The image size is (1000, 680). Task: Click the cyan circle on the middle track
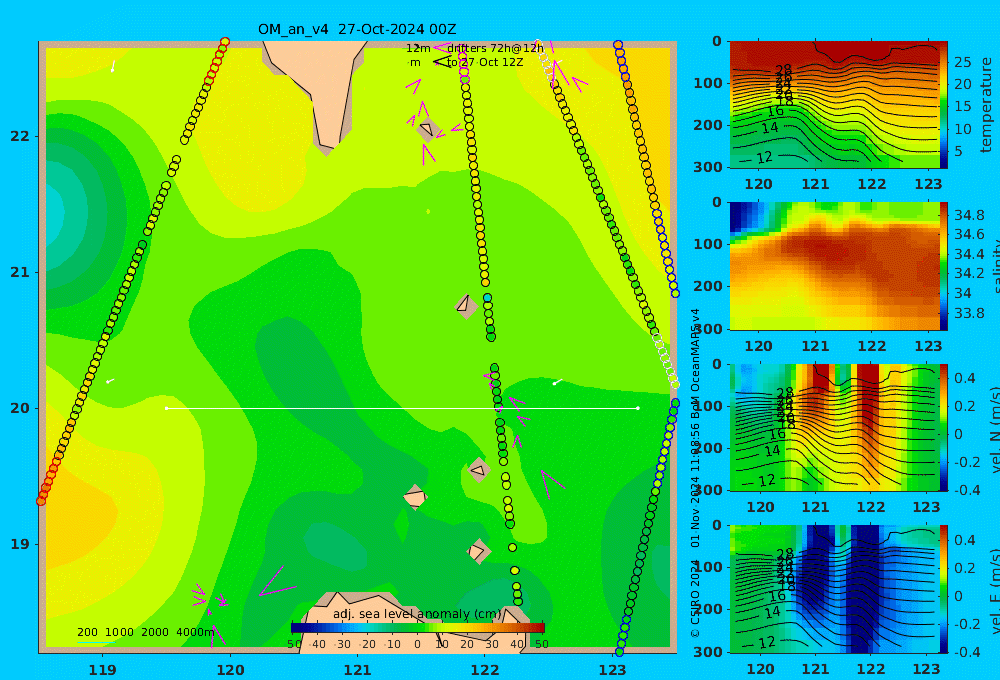click(x=487, y=298)
